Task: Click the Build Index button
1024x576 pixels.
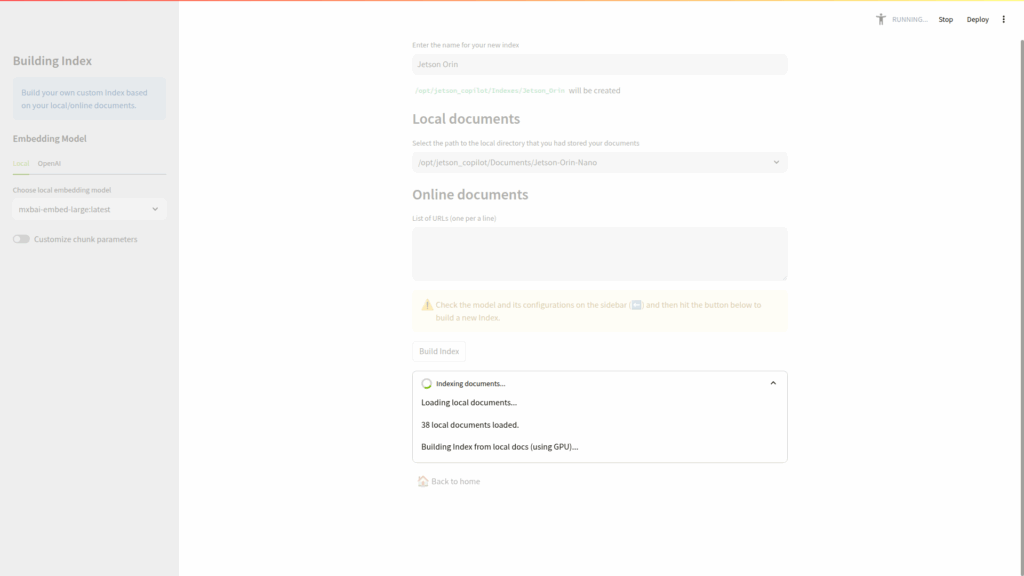Action: (439, 351)
